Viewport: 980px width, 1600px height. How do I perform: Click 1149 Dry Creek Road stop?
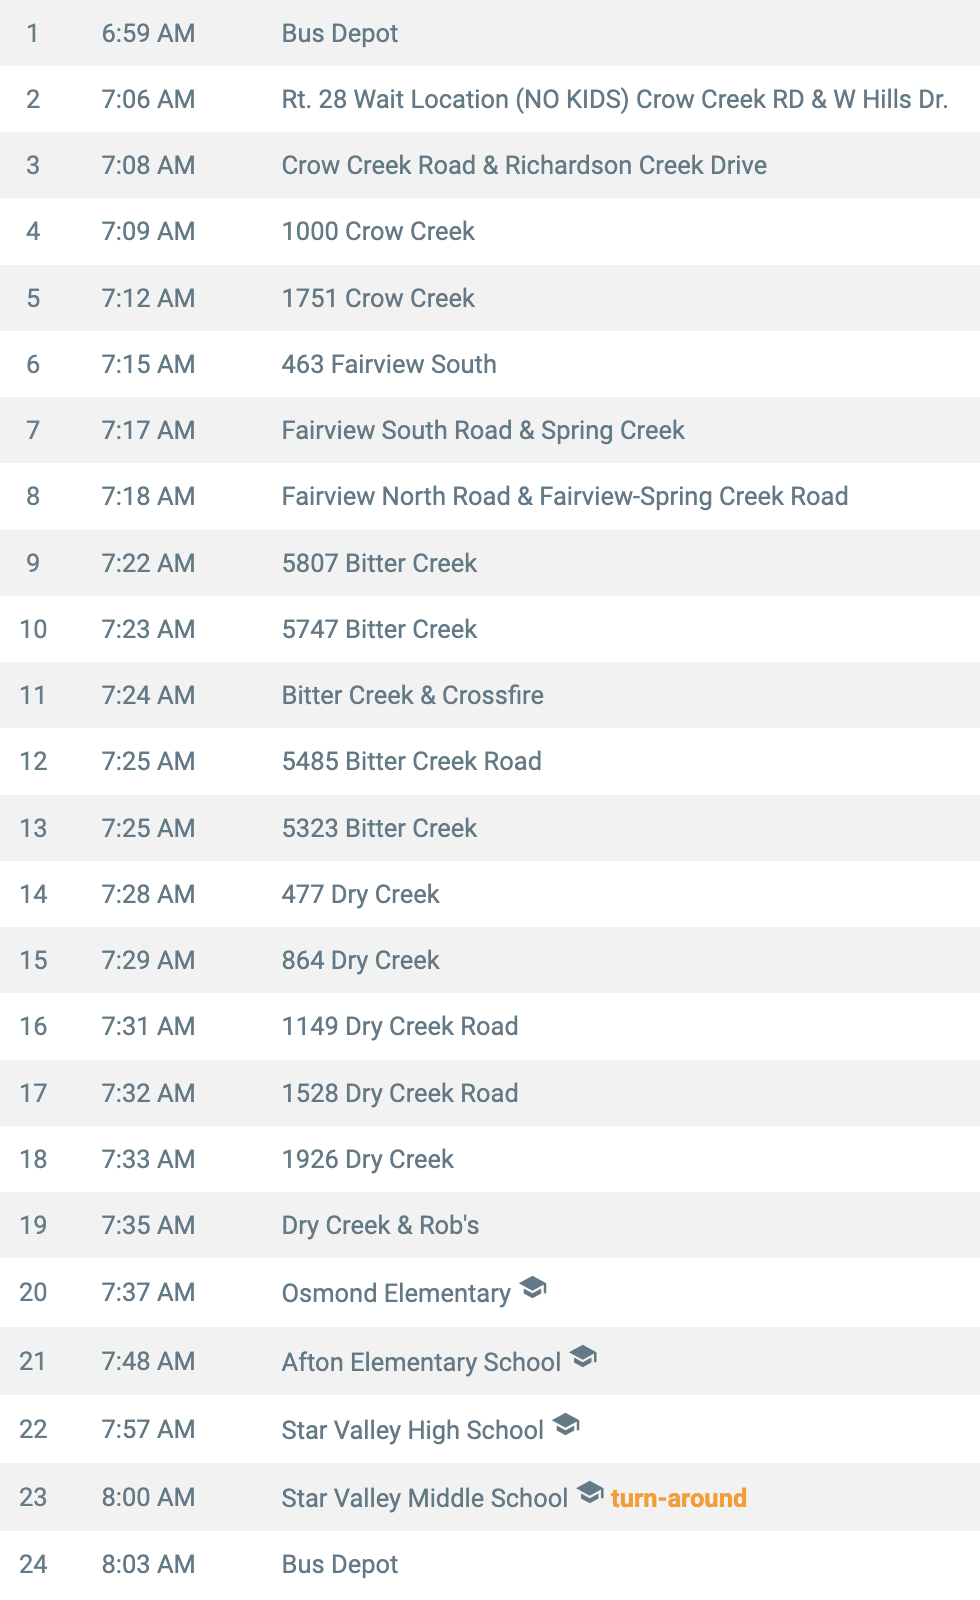(490, 1026)
